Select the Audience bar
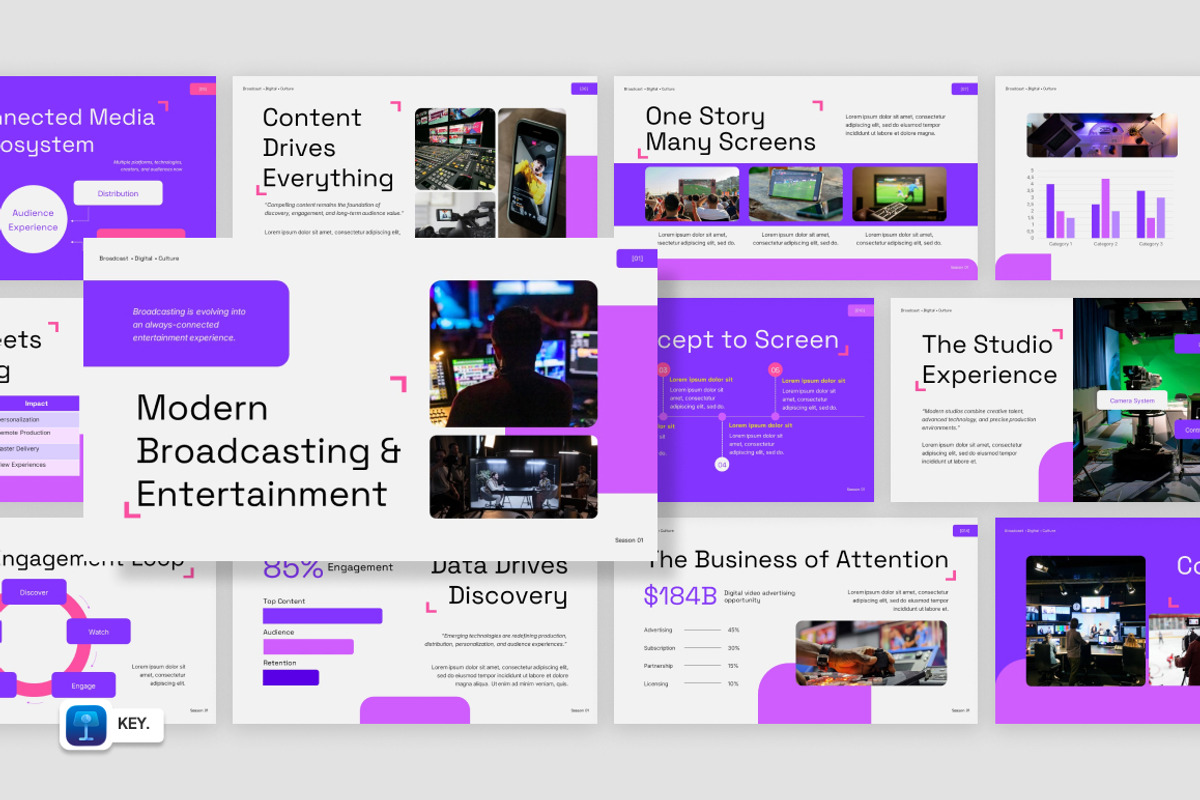Image resolution: width=1200 pixels, height=800 pixels. coord(308,646)
